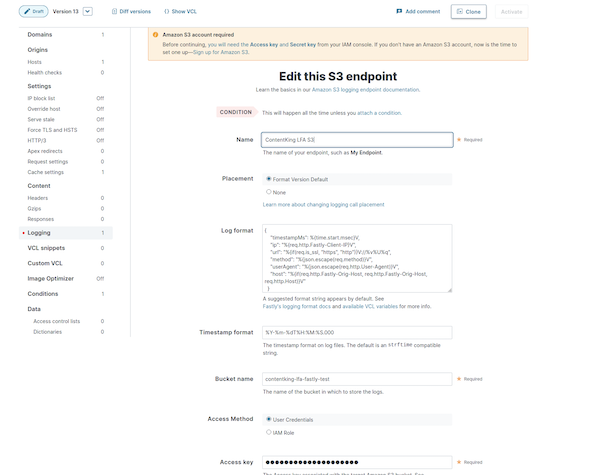Open available VCL variables link

370,306
